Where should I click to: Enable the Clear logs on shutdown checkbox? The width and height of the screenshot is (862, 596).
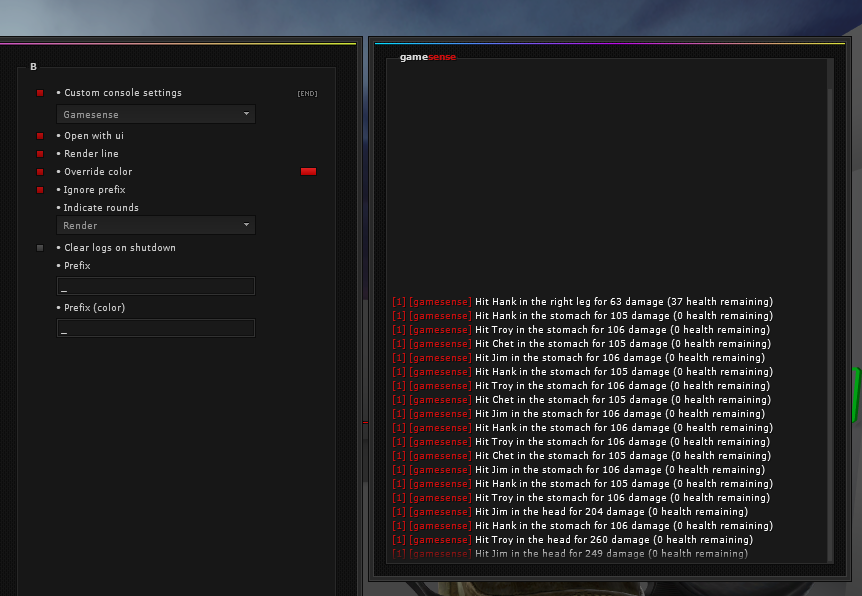40,248
